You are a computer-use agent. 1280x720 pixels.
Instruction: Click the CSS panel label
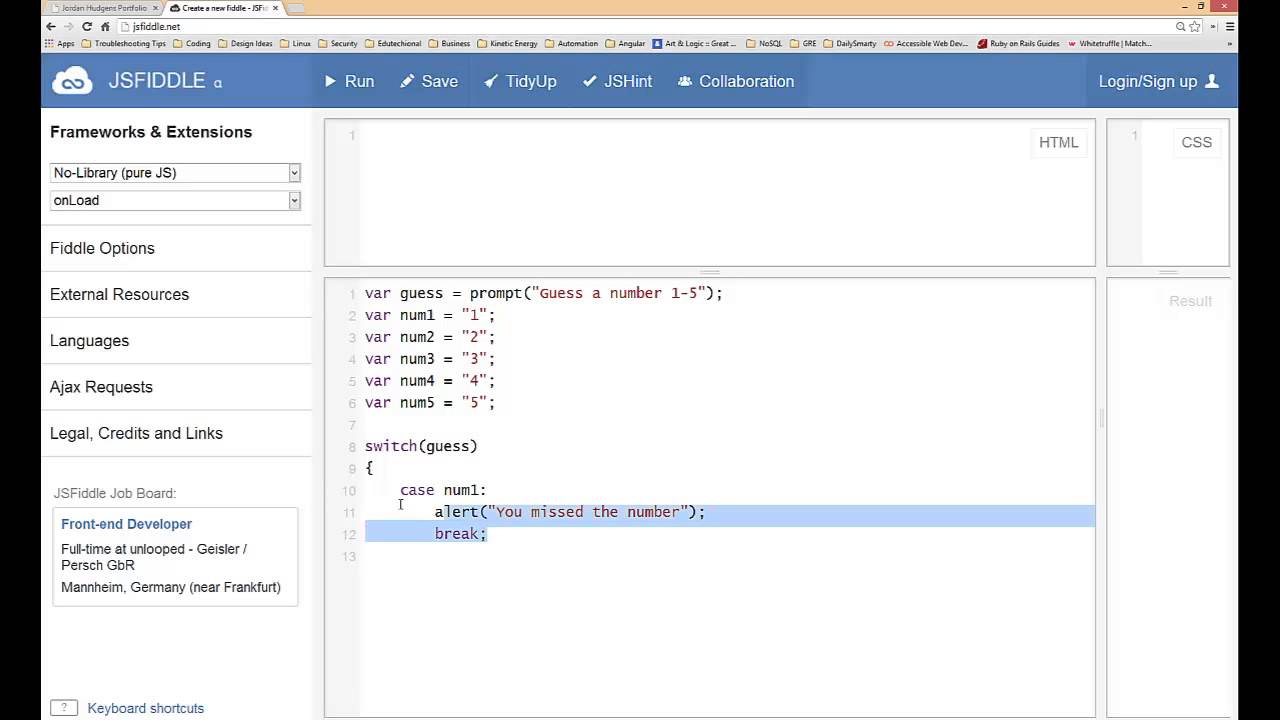point(1196,142)
